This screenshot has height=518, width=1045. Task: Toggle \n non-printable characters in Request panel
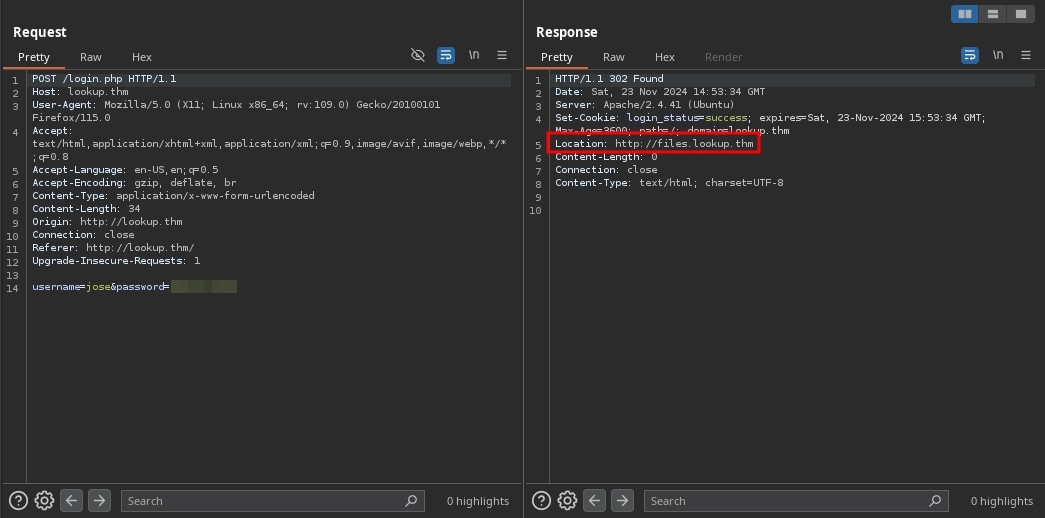(x=474, y=56)
